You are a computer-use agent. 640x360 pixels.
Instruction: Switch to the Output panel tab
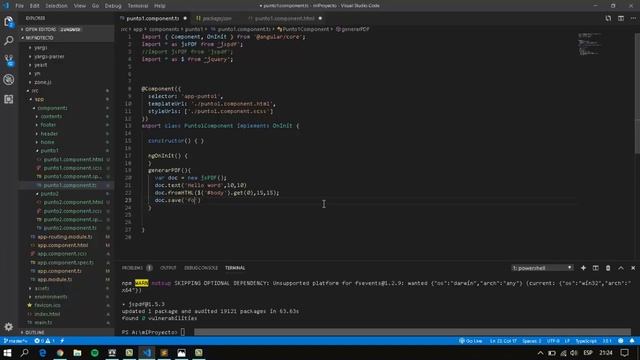point(168,268)
